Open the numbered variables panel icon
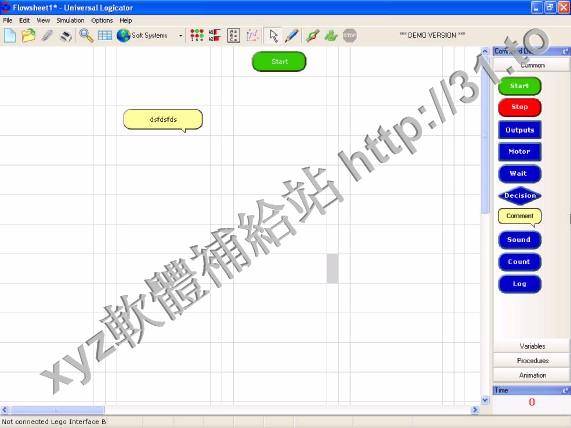The width and height of the screenshot is (571, 428). (x=233, y=36)
